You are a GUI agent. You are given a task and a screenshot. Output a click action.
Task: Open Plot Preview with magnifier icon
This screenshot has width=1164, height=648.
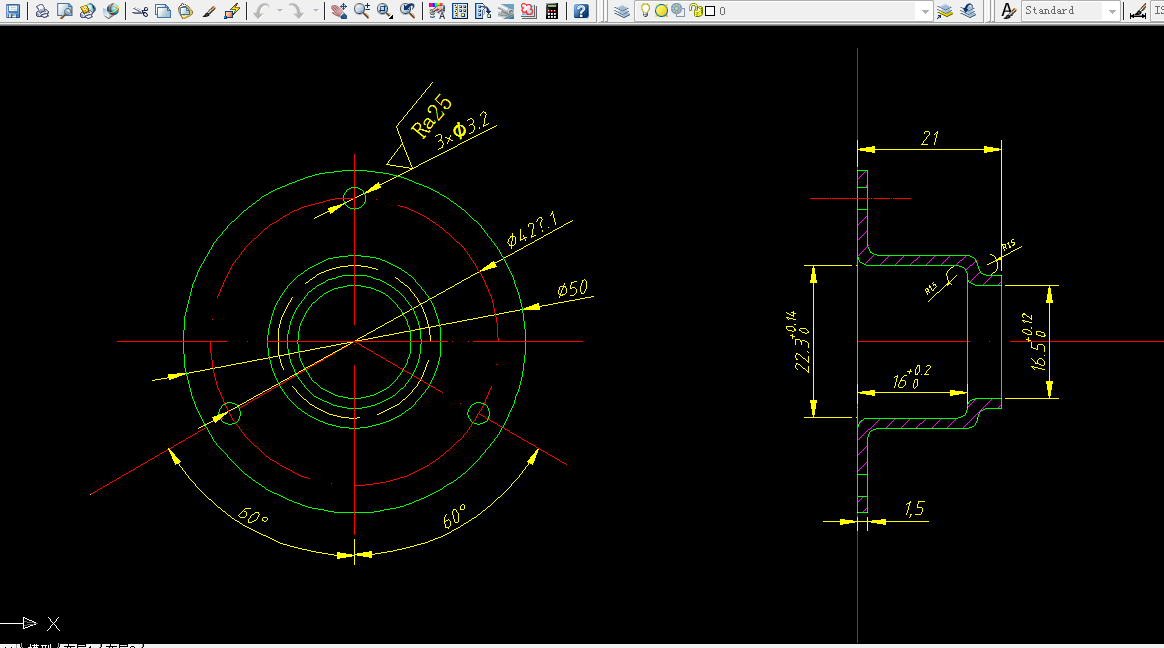65,10
